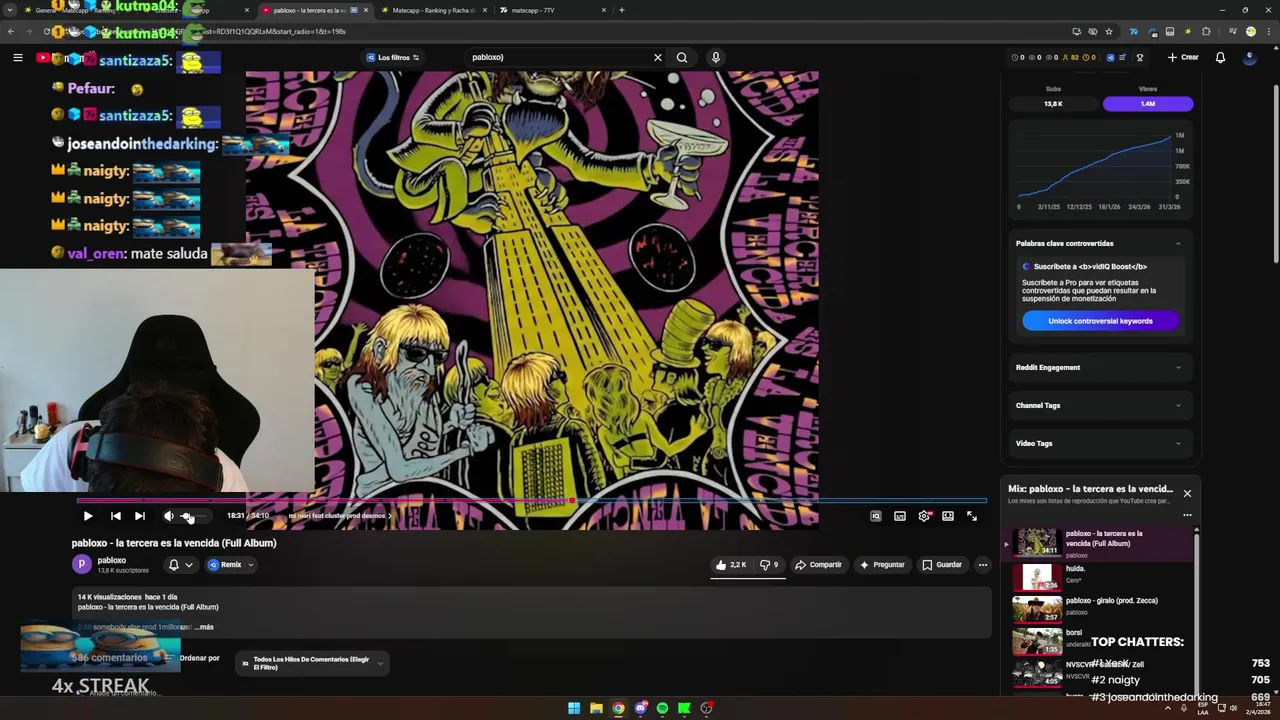Open the account avatar menu

tap(1249, 58)
